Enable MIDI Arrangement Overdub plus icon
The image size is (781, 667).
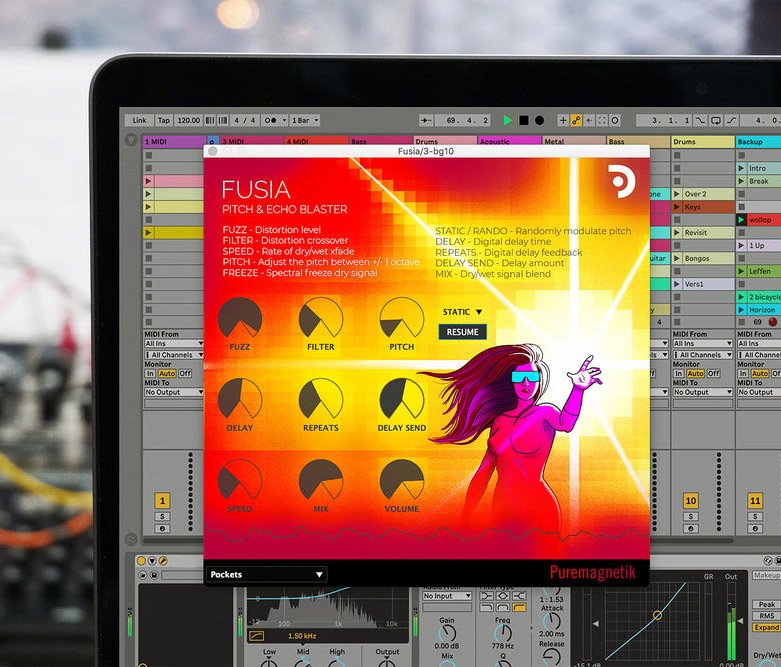[563, 120]
